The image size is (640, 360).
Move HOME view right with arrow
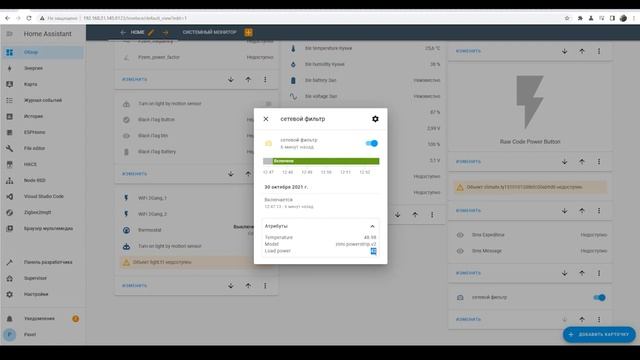point(165,32)
